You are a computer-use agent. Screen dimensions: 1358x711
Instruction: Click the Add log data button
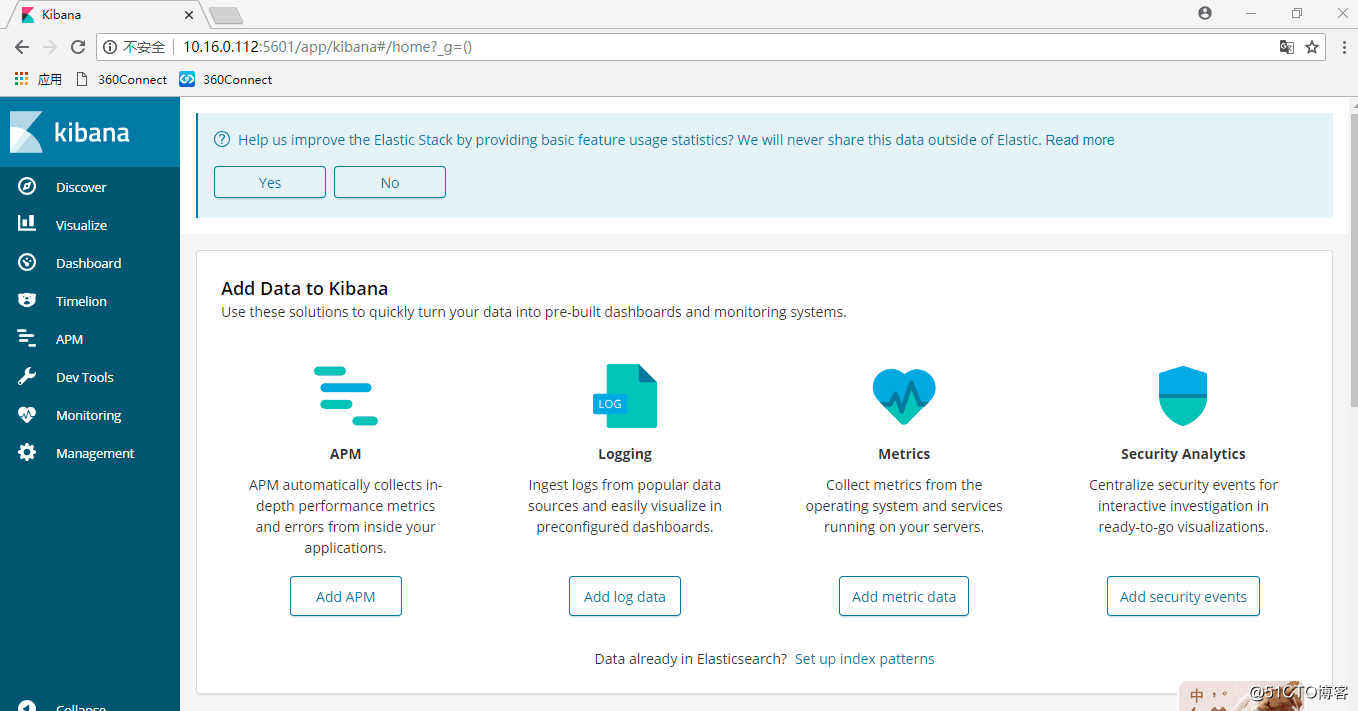(625, 596)
